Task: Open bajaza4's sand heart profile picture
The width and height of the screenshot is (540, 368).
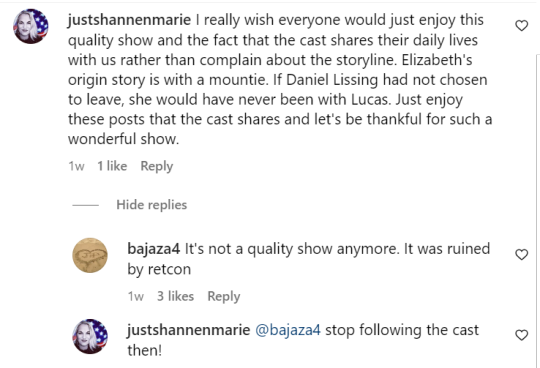Action: point(90,255)
